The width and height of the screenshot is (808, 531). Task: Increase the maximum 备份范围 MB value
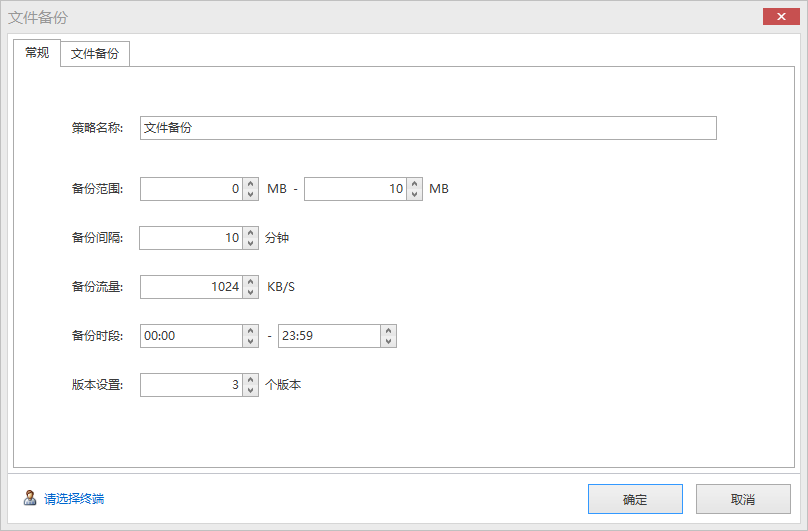click(x=414, y=184)
